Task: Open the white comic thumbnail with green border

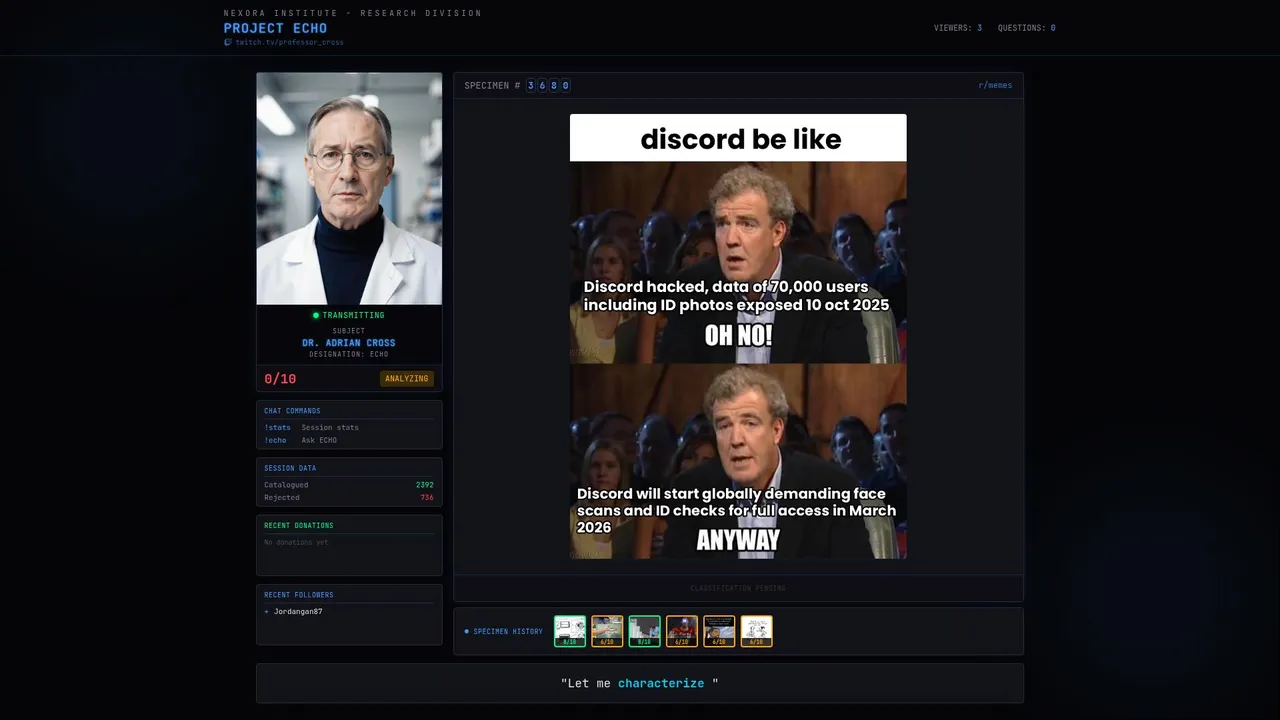Action: tap(570, 631)
